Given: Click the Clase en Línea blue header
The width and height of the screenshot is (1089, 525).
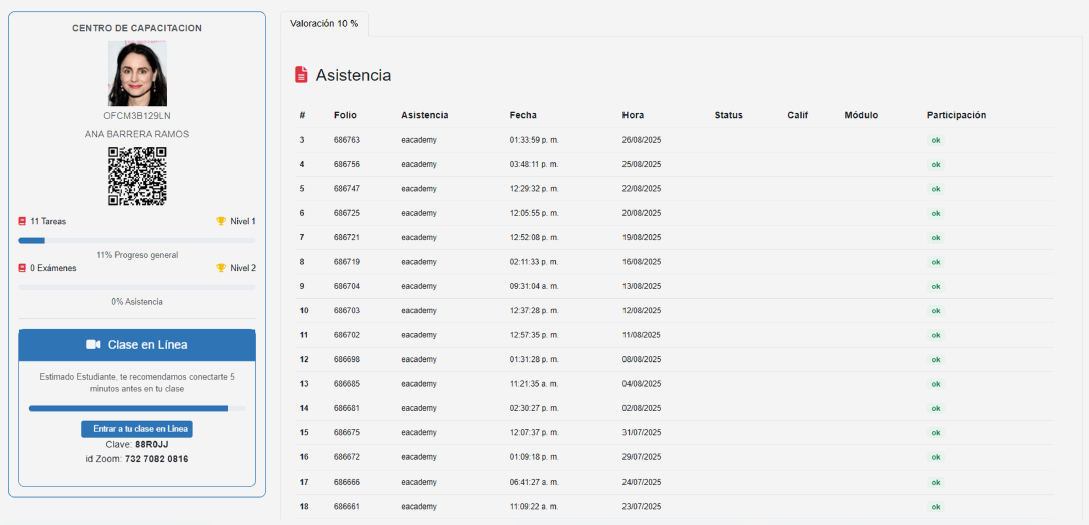Looking at the screenshot, I should [137, 345].
